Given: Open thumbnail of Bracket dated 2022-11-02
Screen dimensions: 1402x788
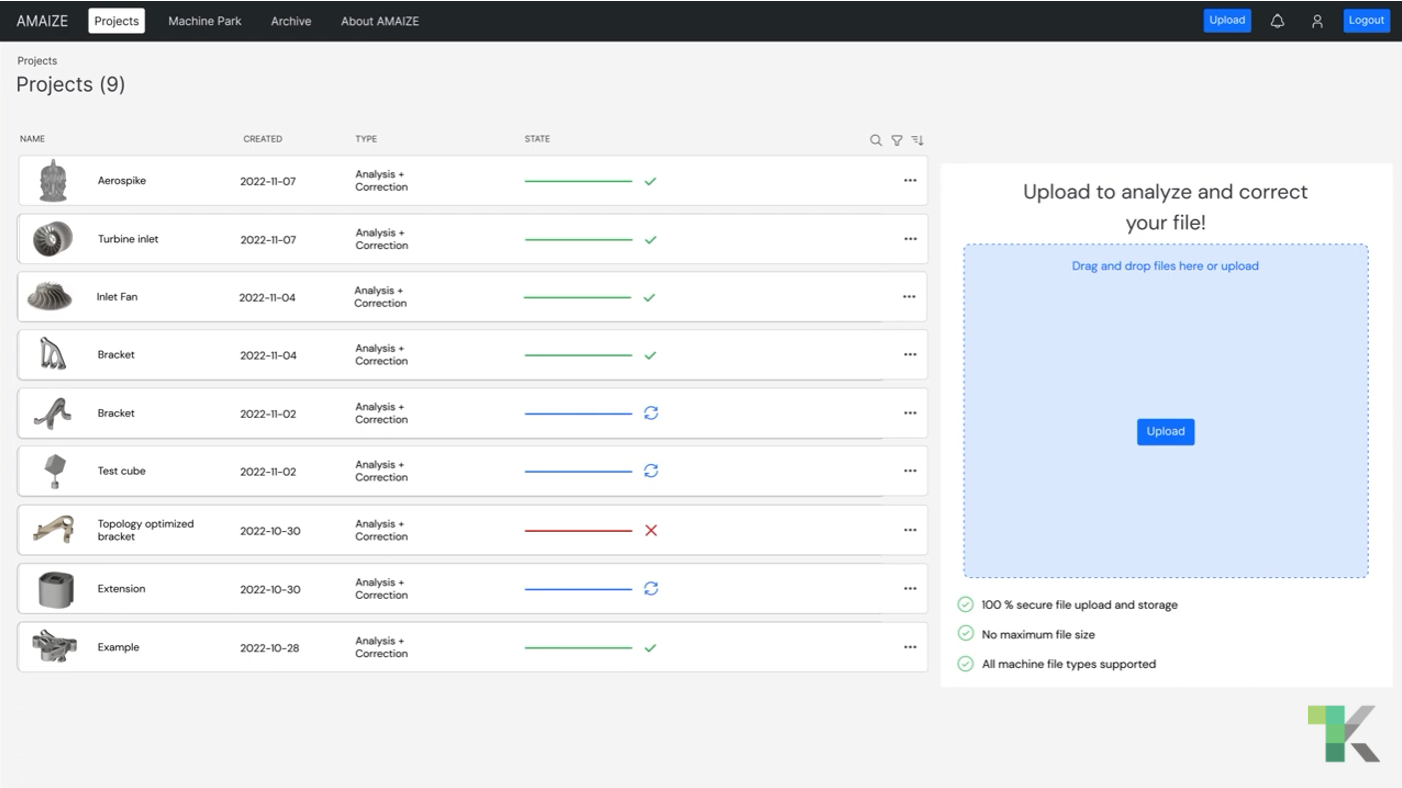Looking at the screenshot, I should point(52,413).
